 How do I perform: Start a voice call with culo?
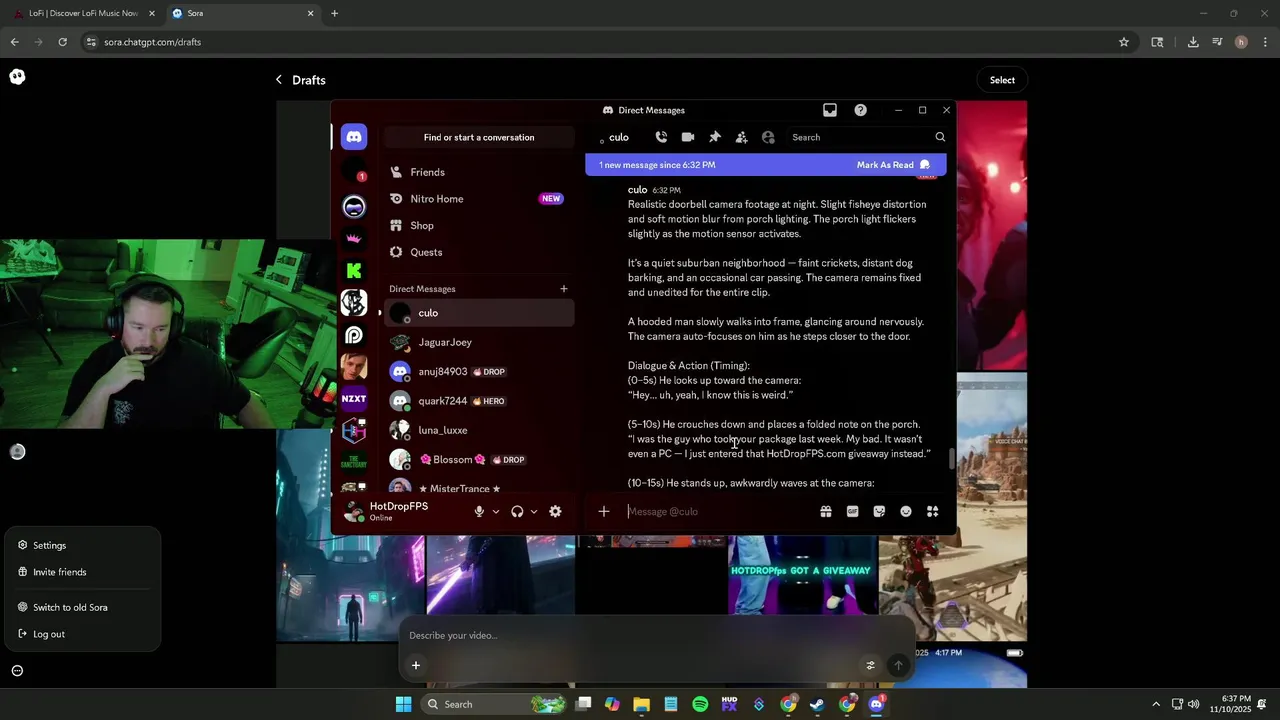point(661,137)
